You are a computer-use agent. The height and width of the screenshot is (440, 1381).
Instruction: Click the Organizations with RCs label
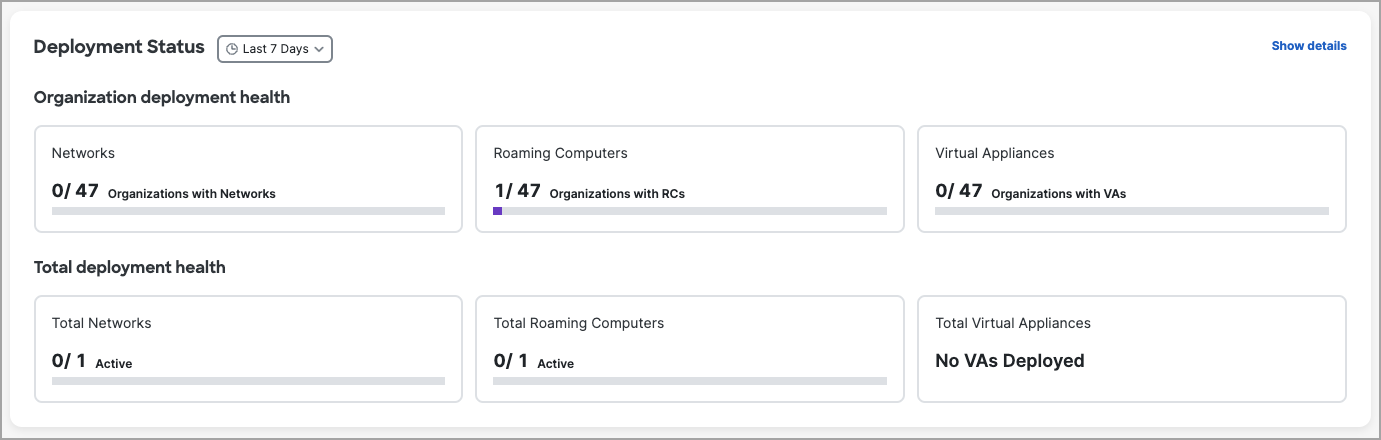pos(617,194)
